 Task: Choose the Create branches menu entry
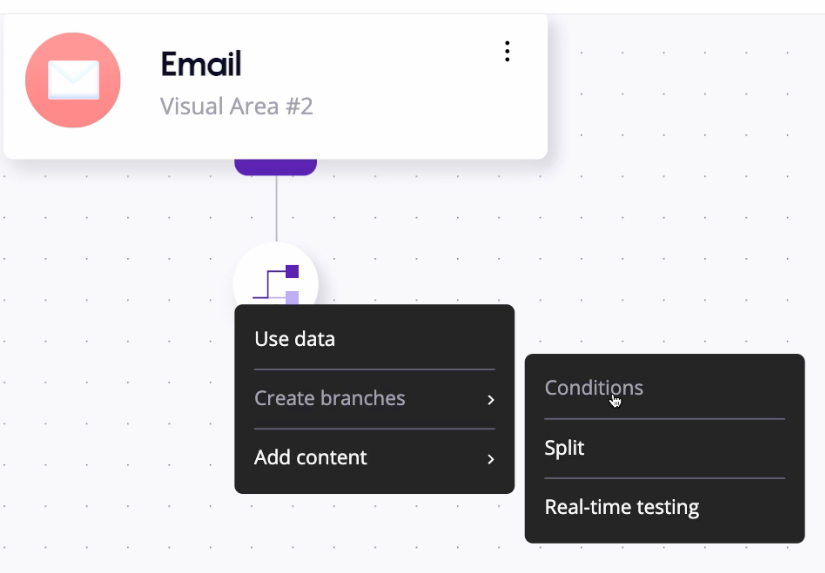click(330, 398)
